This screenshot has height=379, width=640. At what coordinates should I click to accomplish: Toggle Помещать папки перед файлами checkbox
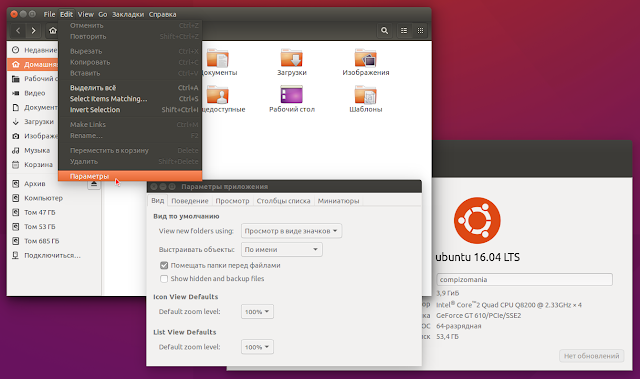[164, 266]
